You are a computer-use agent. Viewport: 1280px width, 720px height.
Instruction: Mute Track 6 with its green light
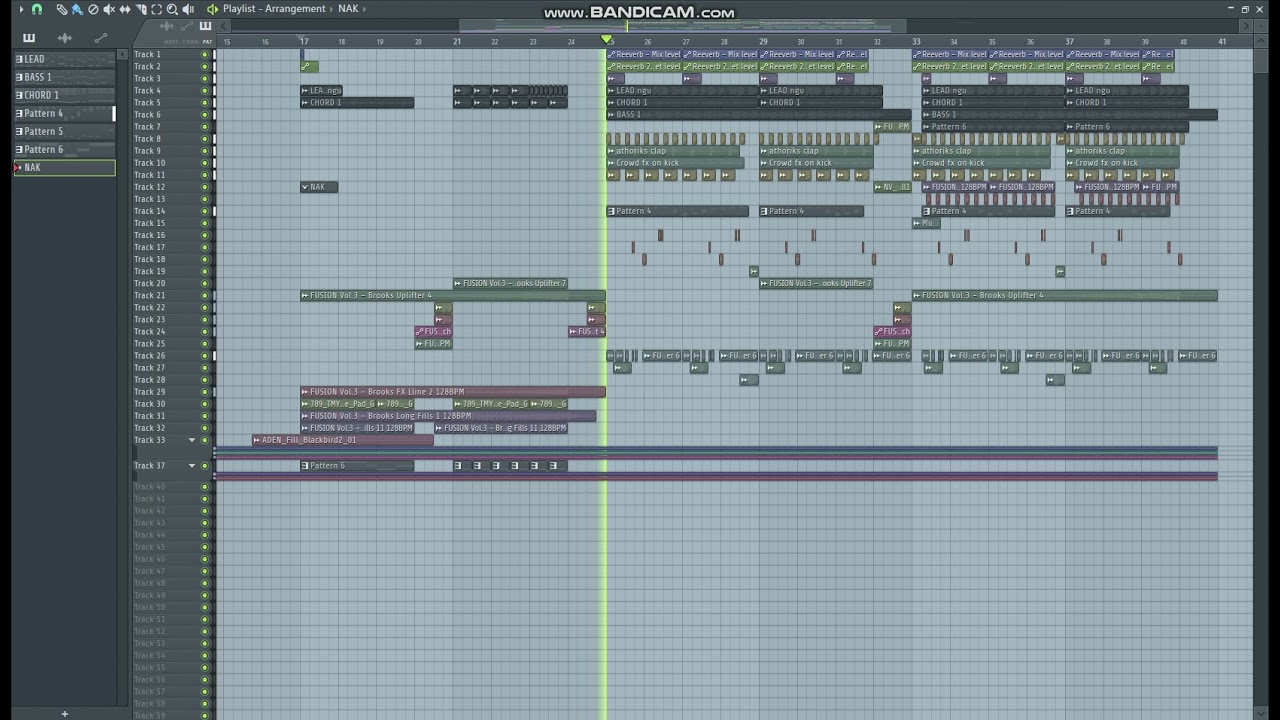click(205, 114)
